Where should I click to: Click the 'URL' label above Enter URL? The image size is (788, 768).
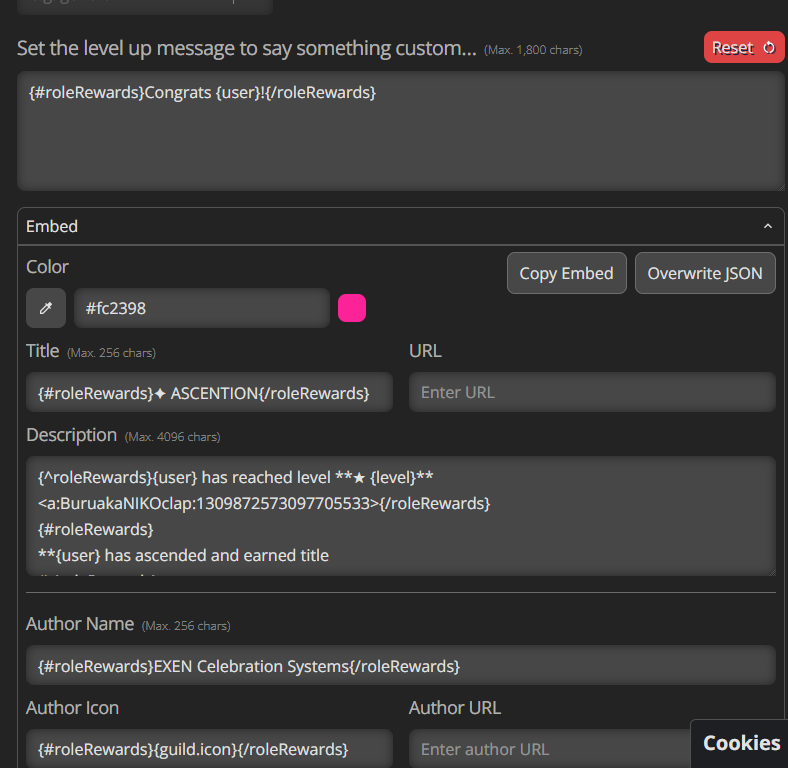point(425,350)
